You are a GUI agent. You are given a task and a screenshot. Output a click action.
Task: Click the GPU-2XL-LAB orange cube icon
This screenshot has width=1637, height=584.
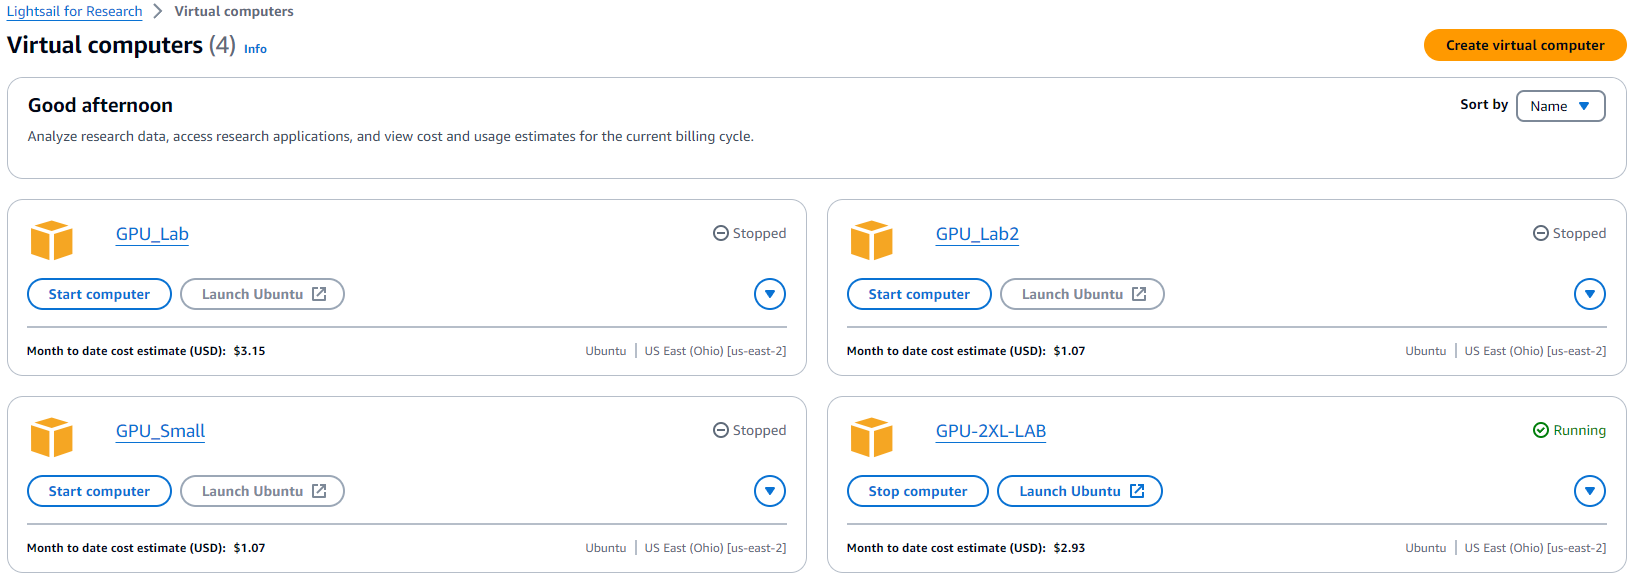click(x=872, y=438)
